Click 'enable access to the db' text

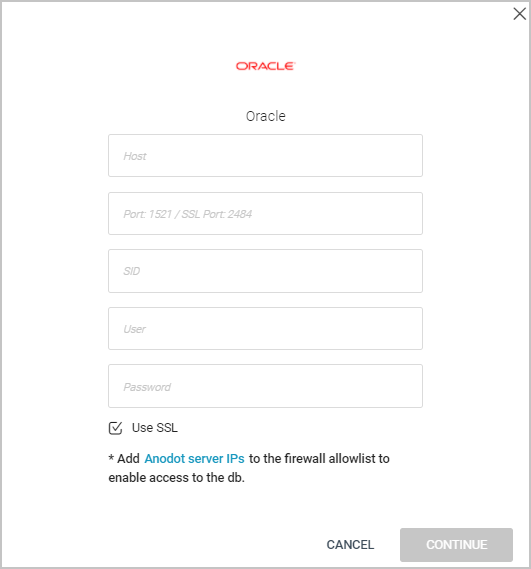pos(176,478)
